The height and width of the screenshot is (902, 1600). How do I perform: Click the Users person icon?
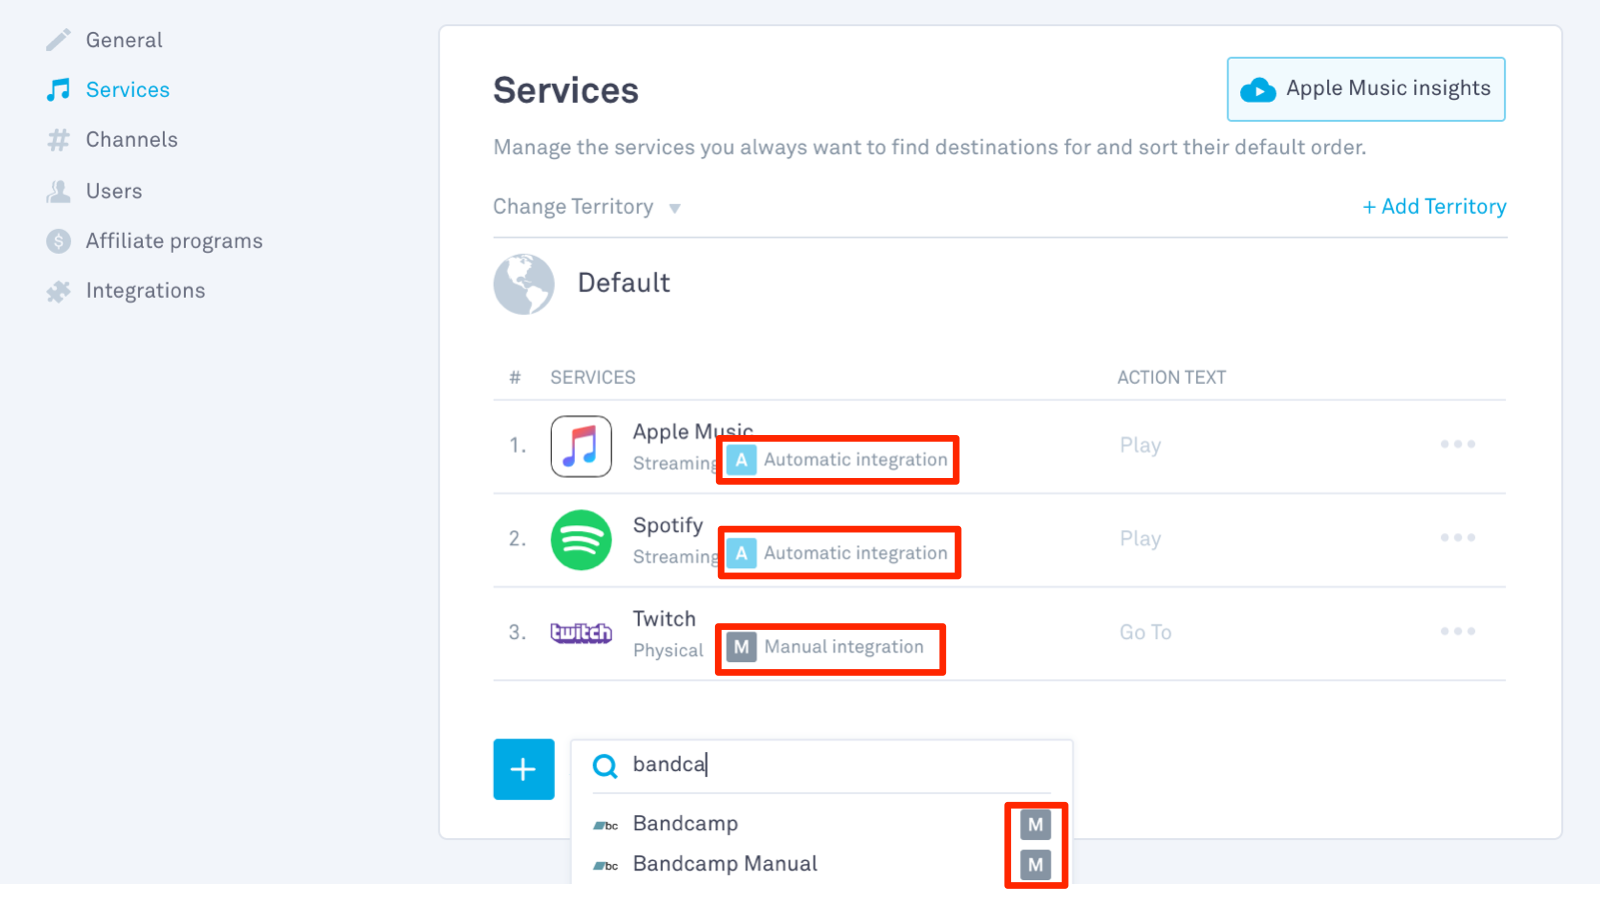pyautogui.click(x=58, y=191)
